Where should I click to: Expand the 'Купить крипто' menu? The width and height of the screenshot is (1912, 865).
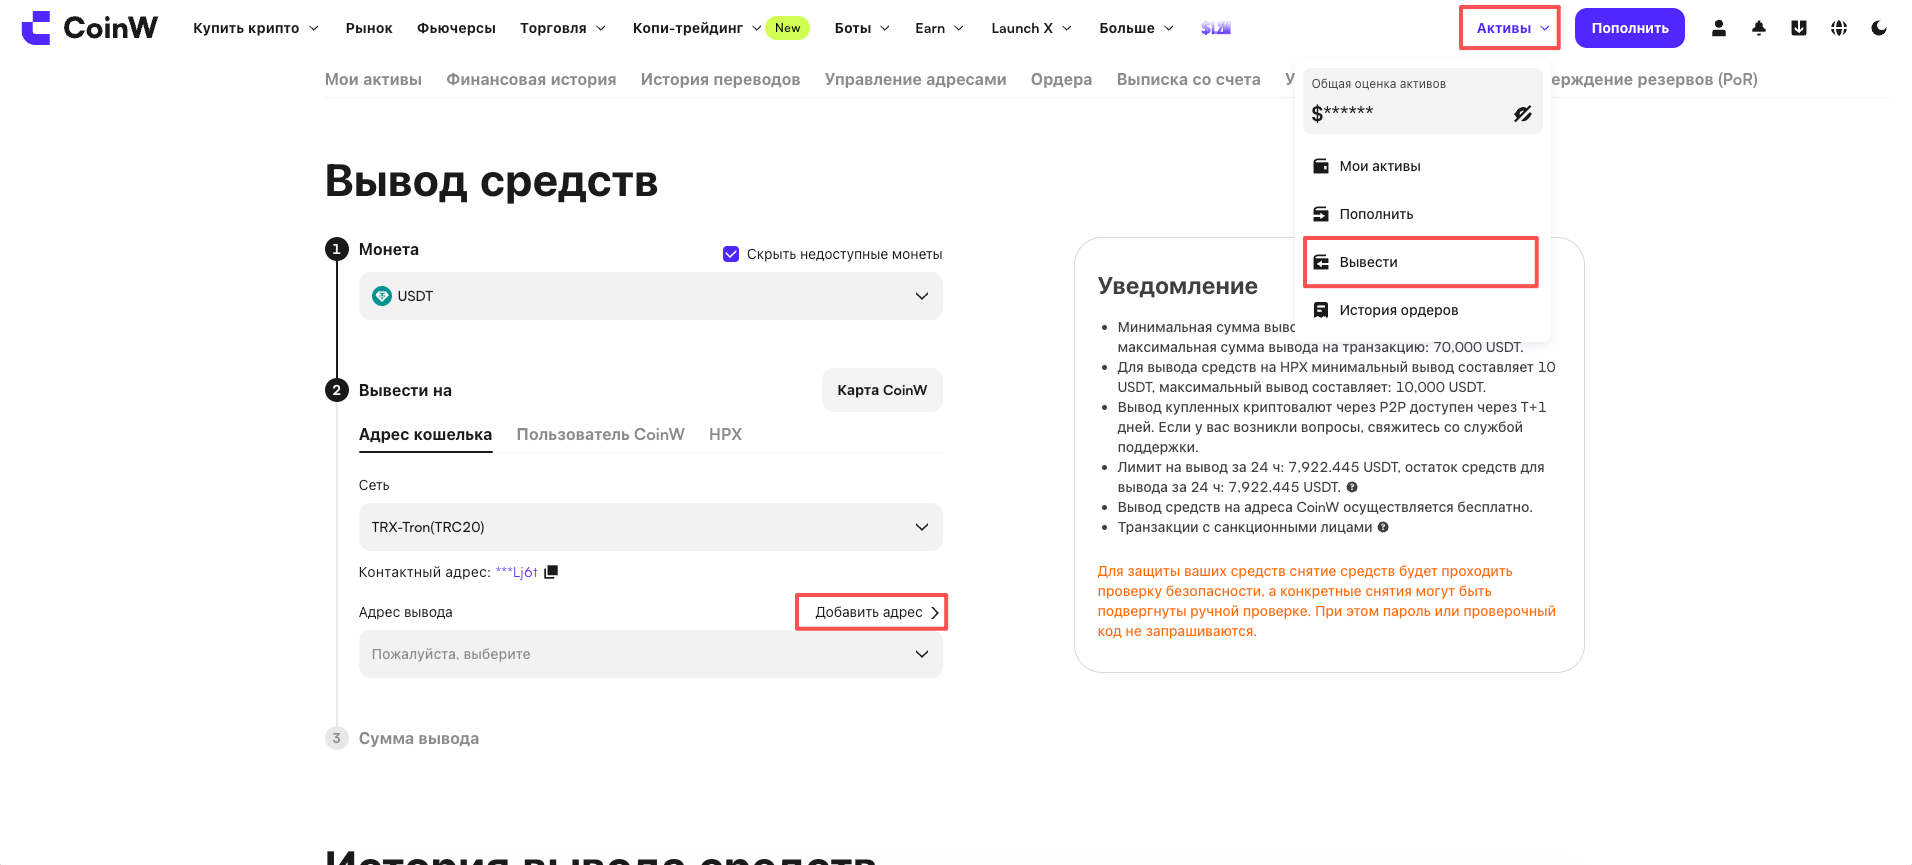click(x=256, y=28)
